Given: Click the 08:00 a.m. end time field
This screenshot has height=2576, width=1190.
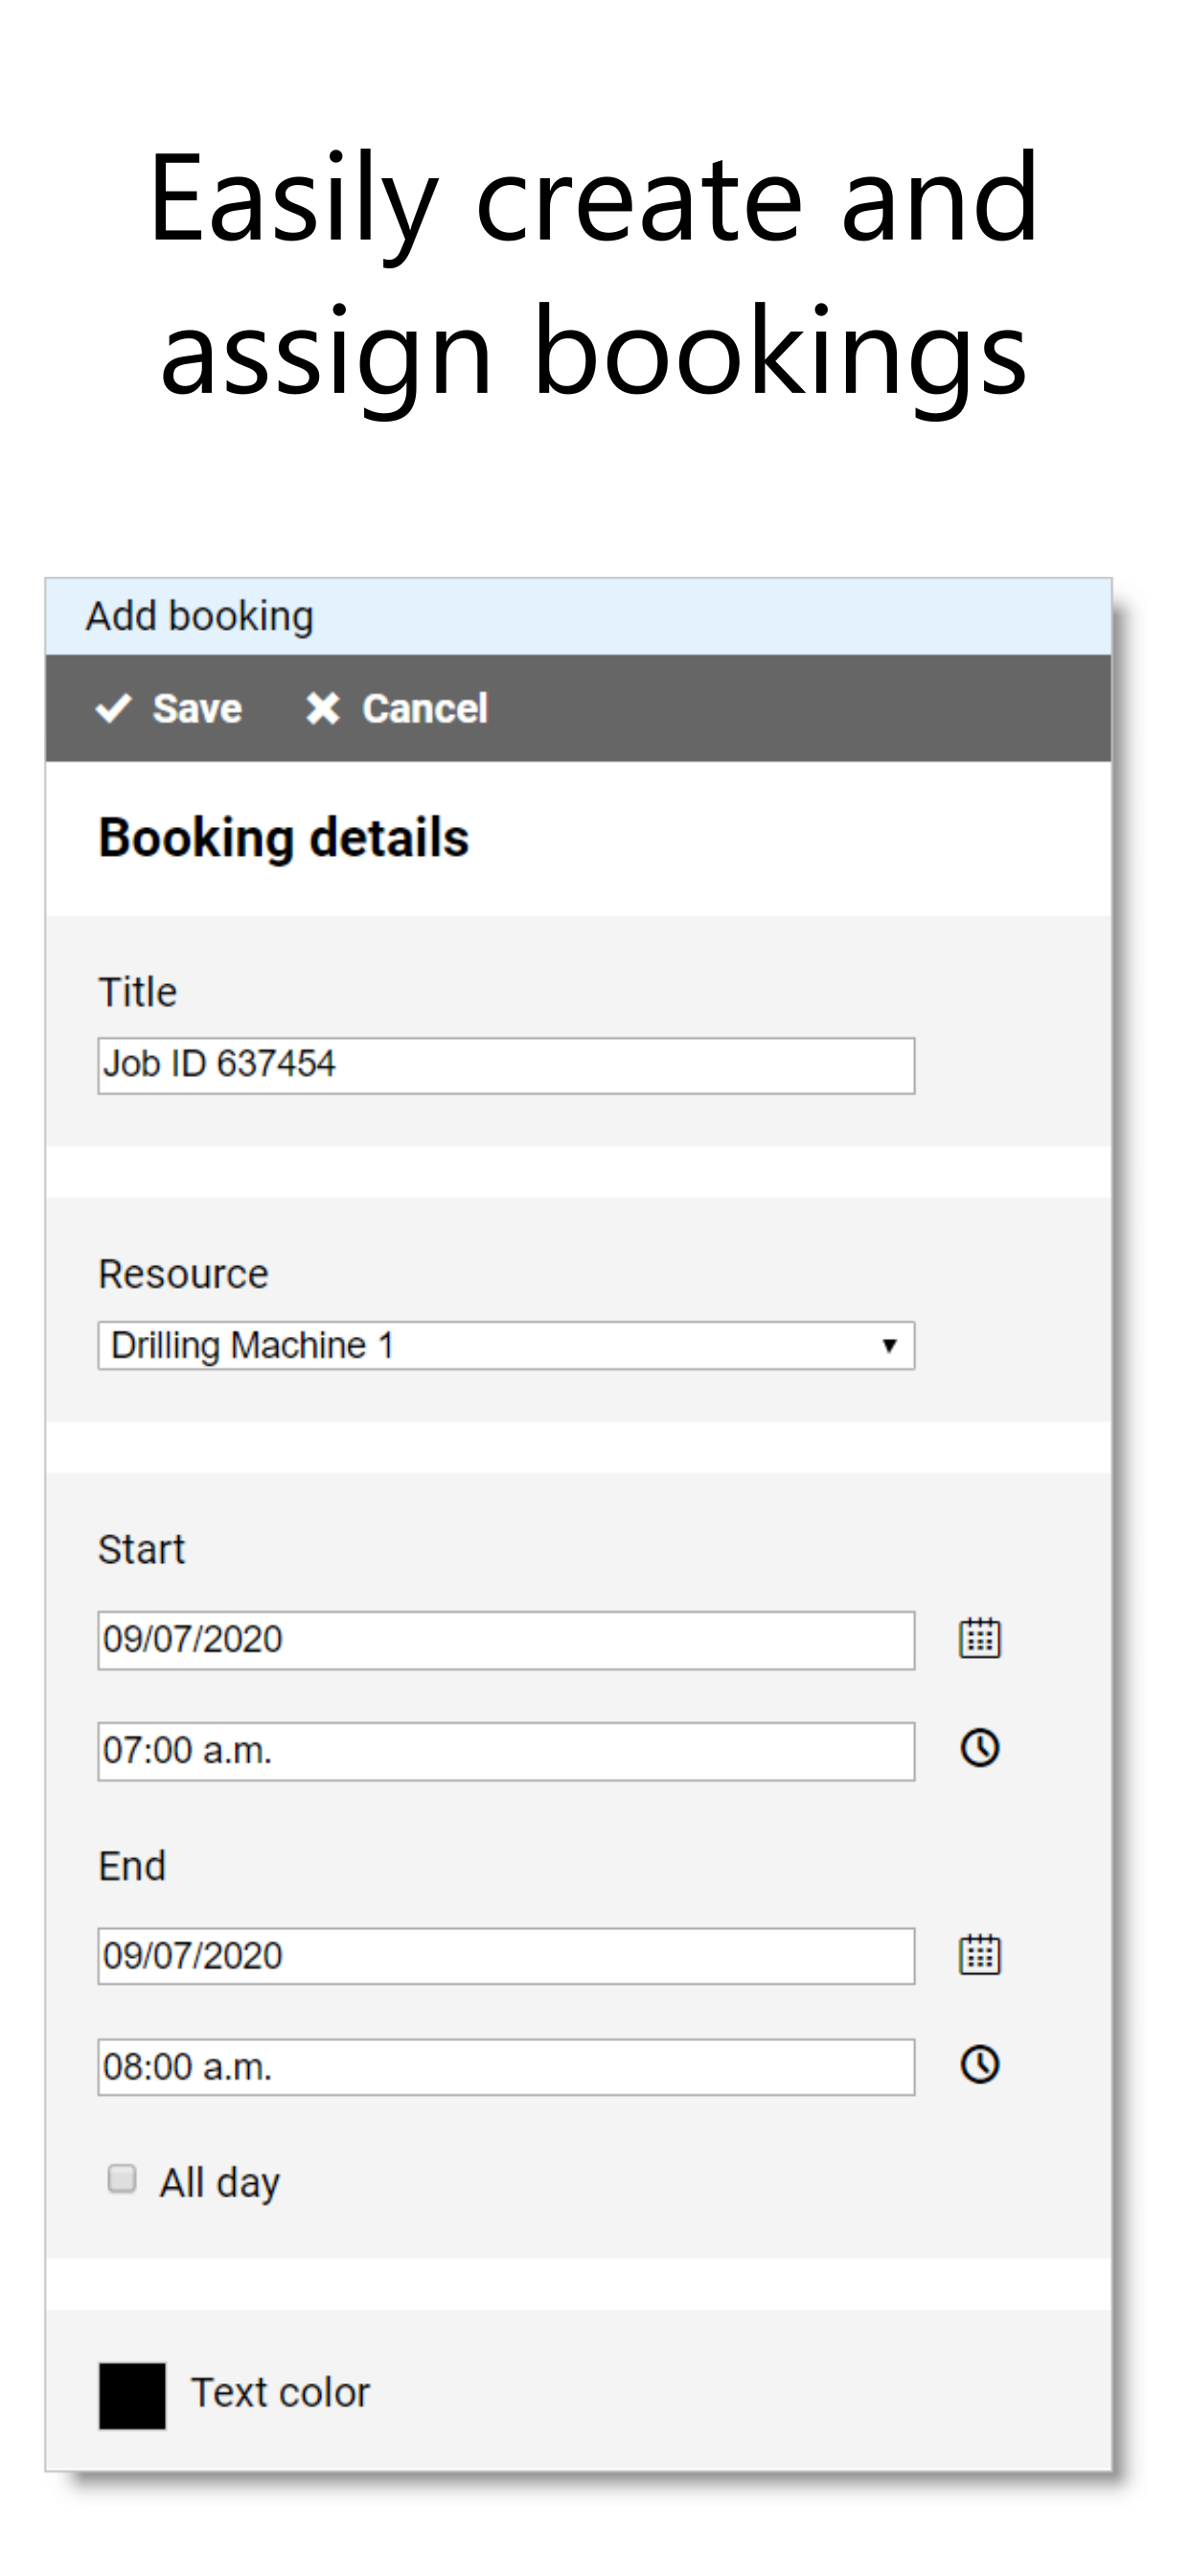Looking at the screenshot, I should [x=506, y=2067].
